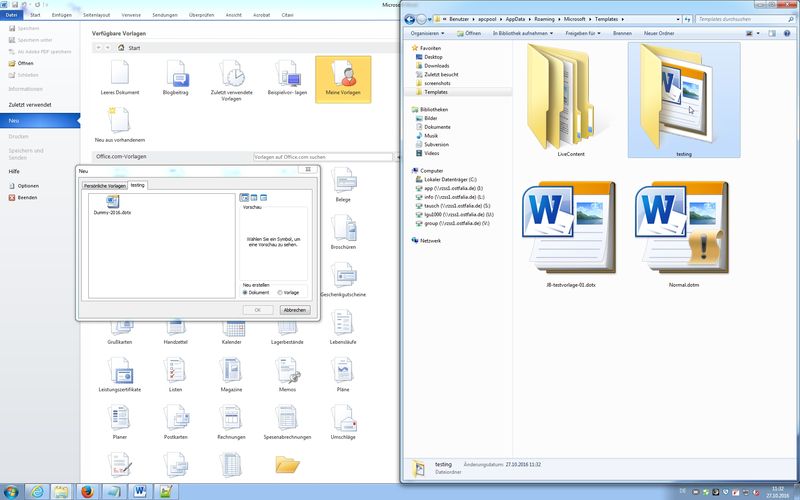Expand the Organisieren dropdown menu
The image size is (800, 500).
point(431,33)
